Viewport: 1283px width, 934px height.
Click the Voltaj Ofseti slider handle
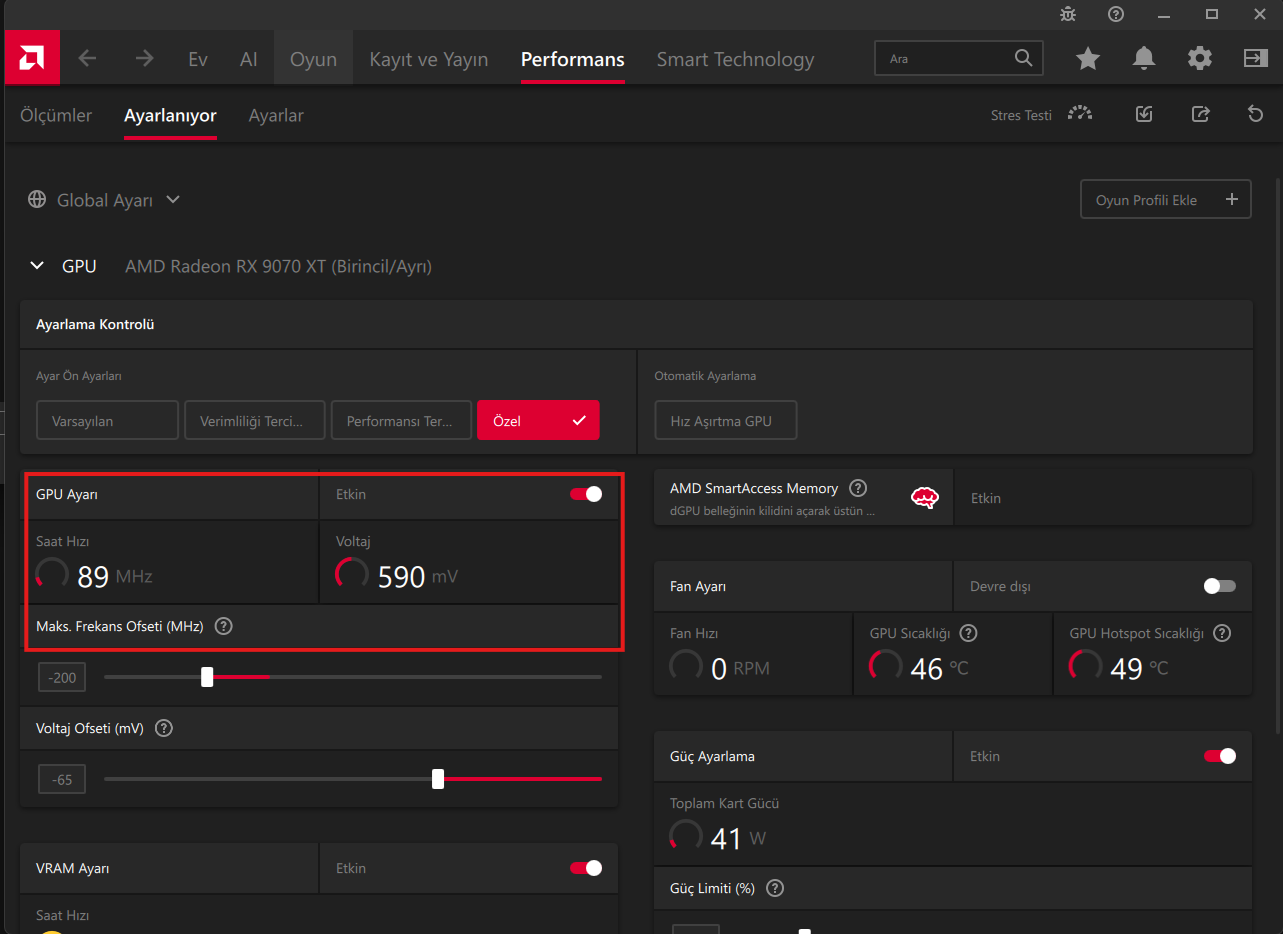438,779
